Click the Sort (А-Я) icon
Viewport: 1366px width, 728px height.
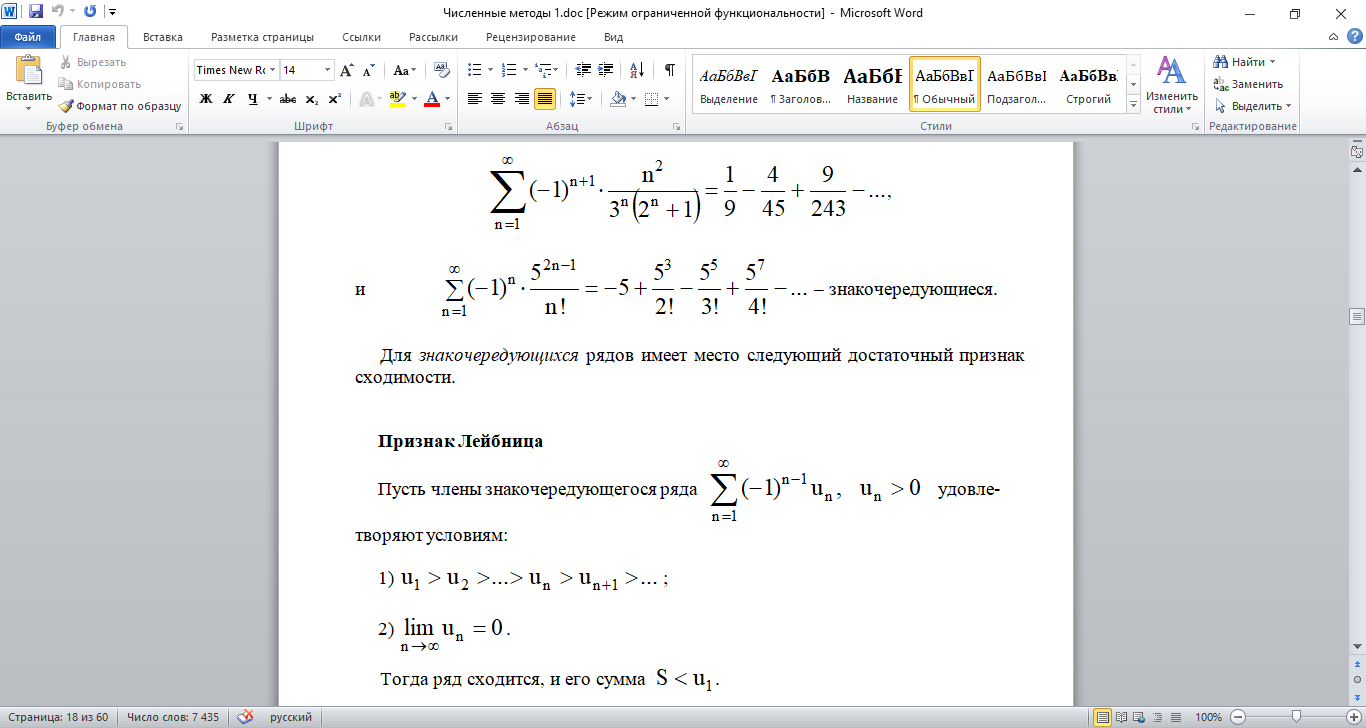click(x=637, y=70)
